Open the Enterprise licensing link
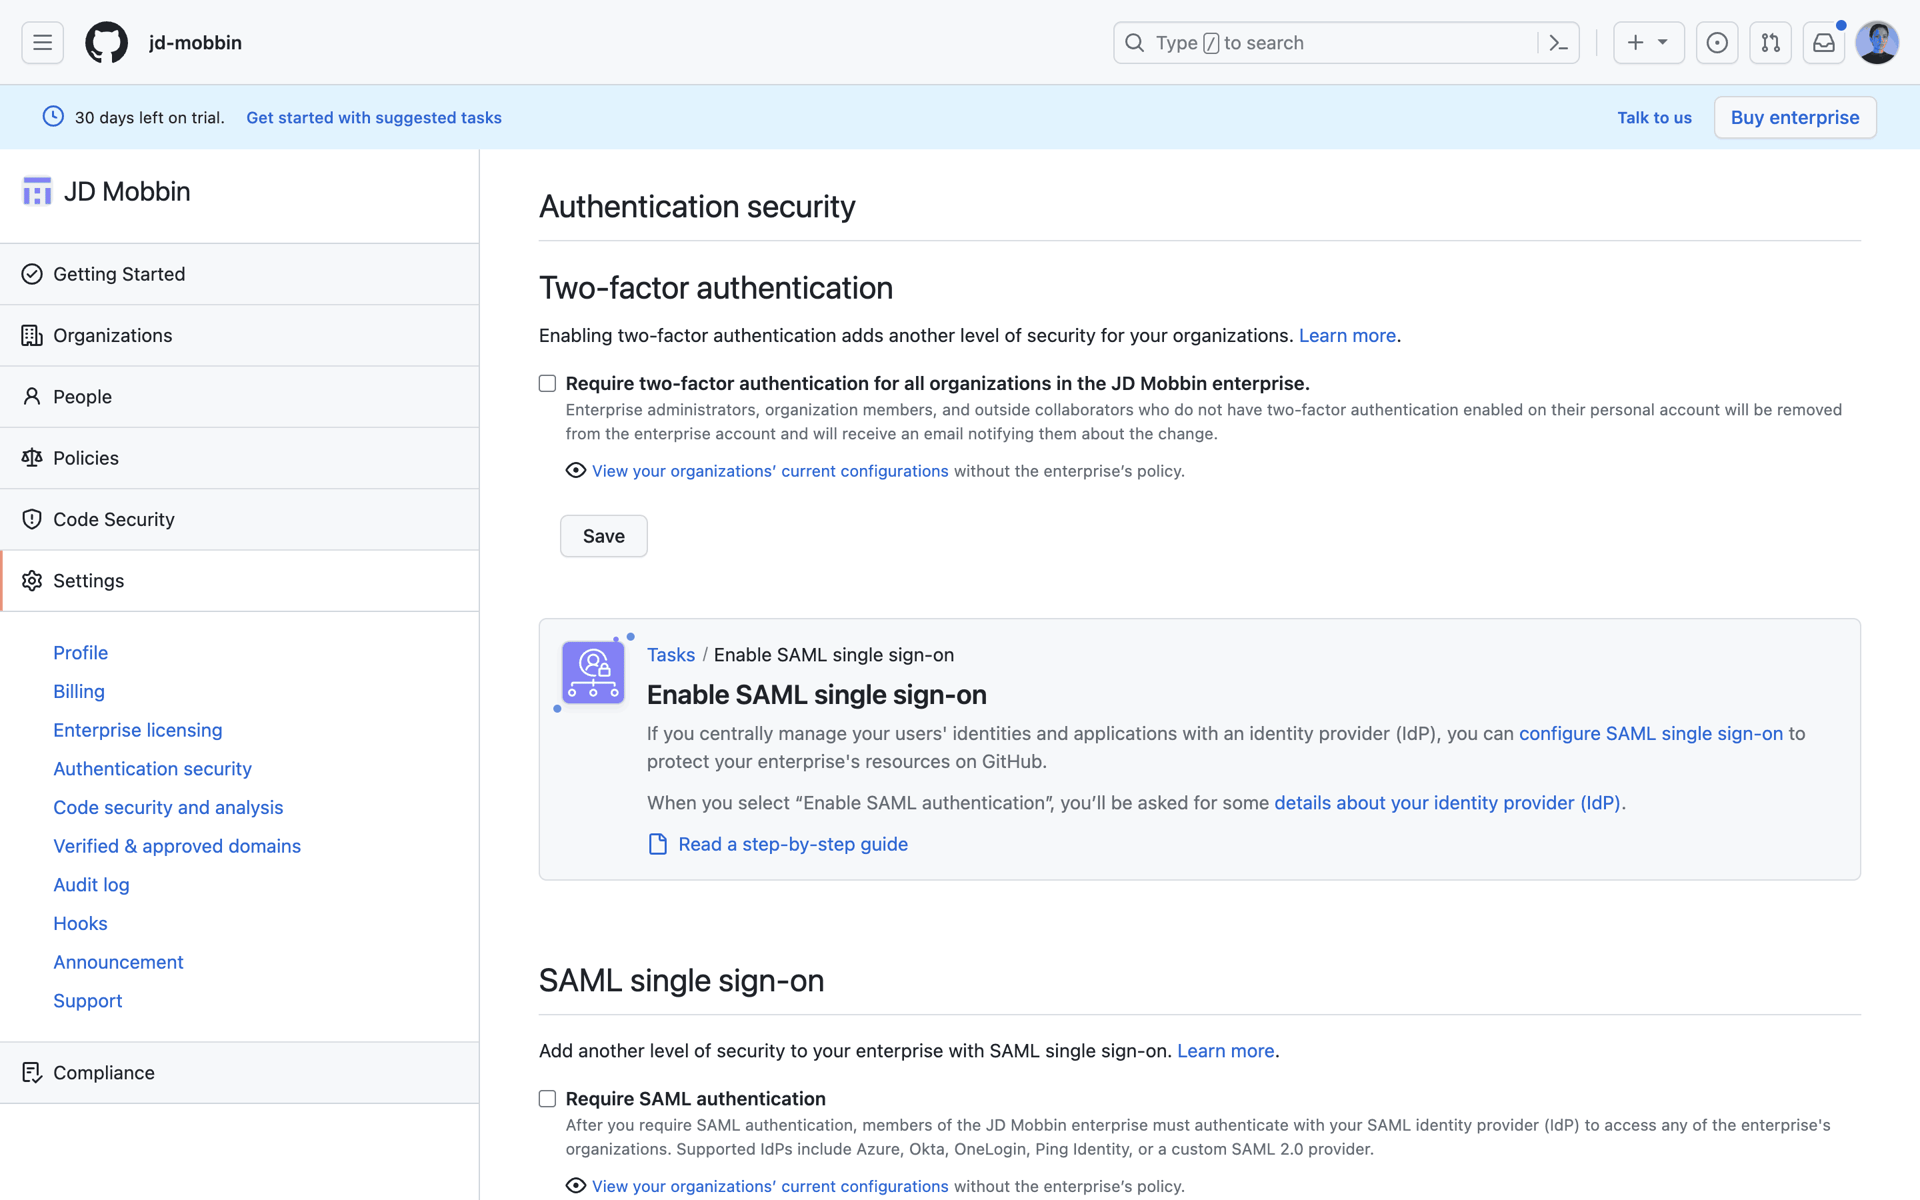1920x1200 pixels. [138, 730]
